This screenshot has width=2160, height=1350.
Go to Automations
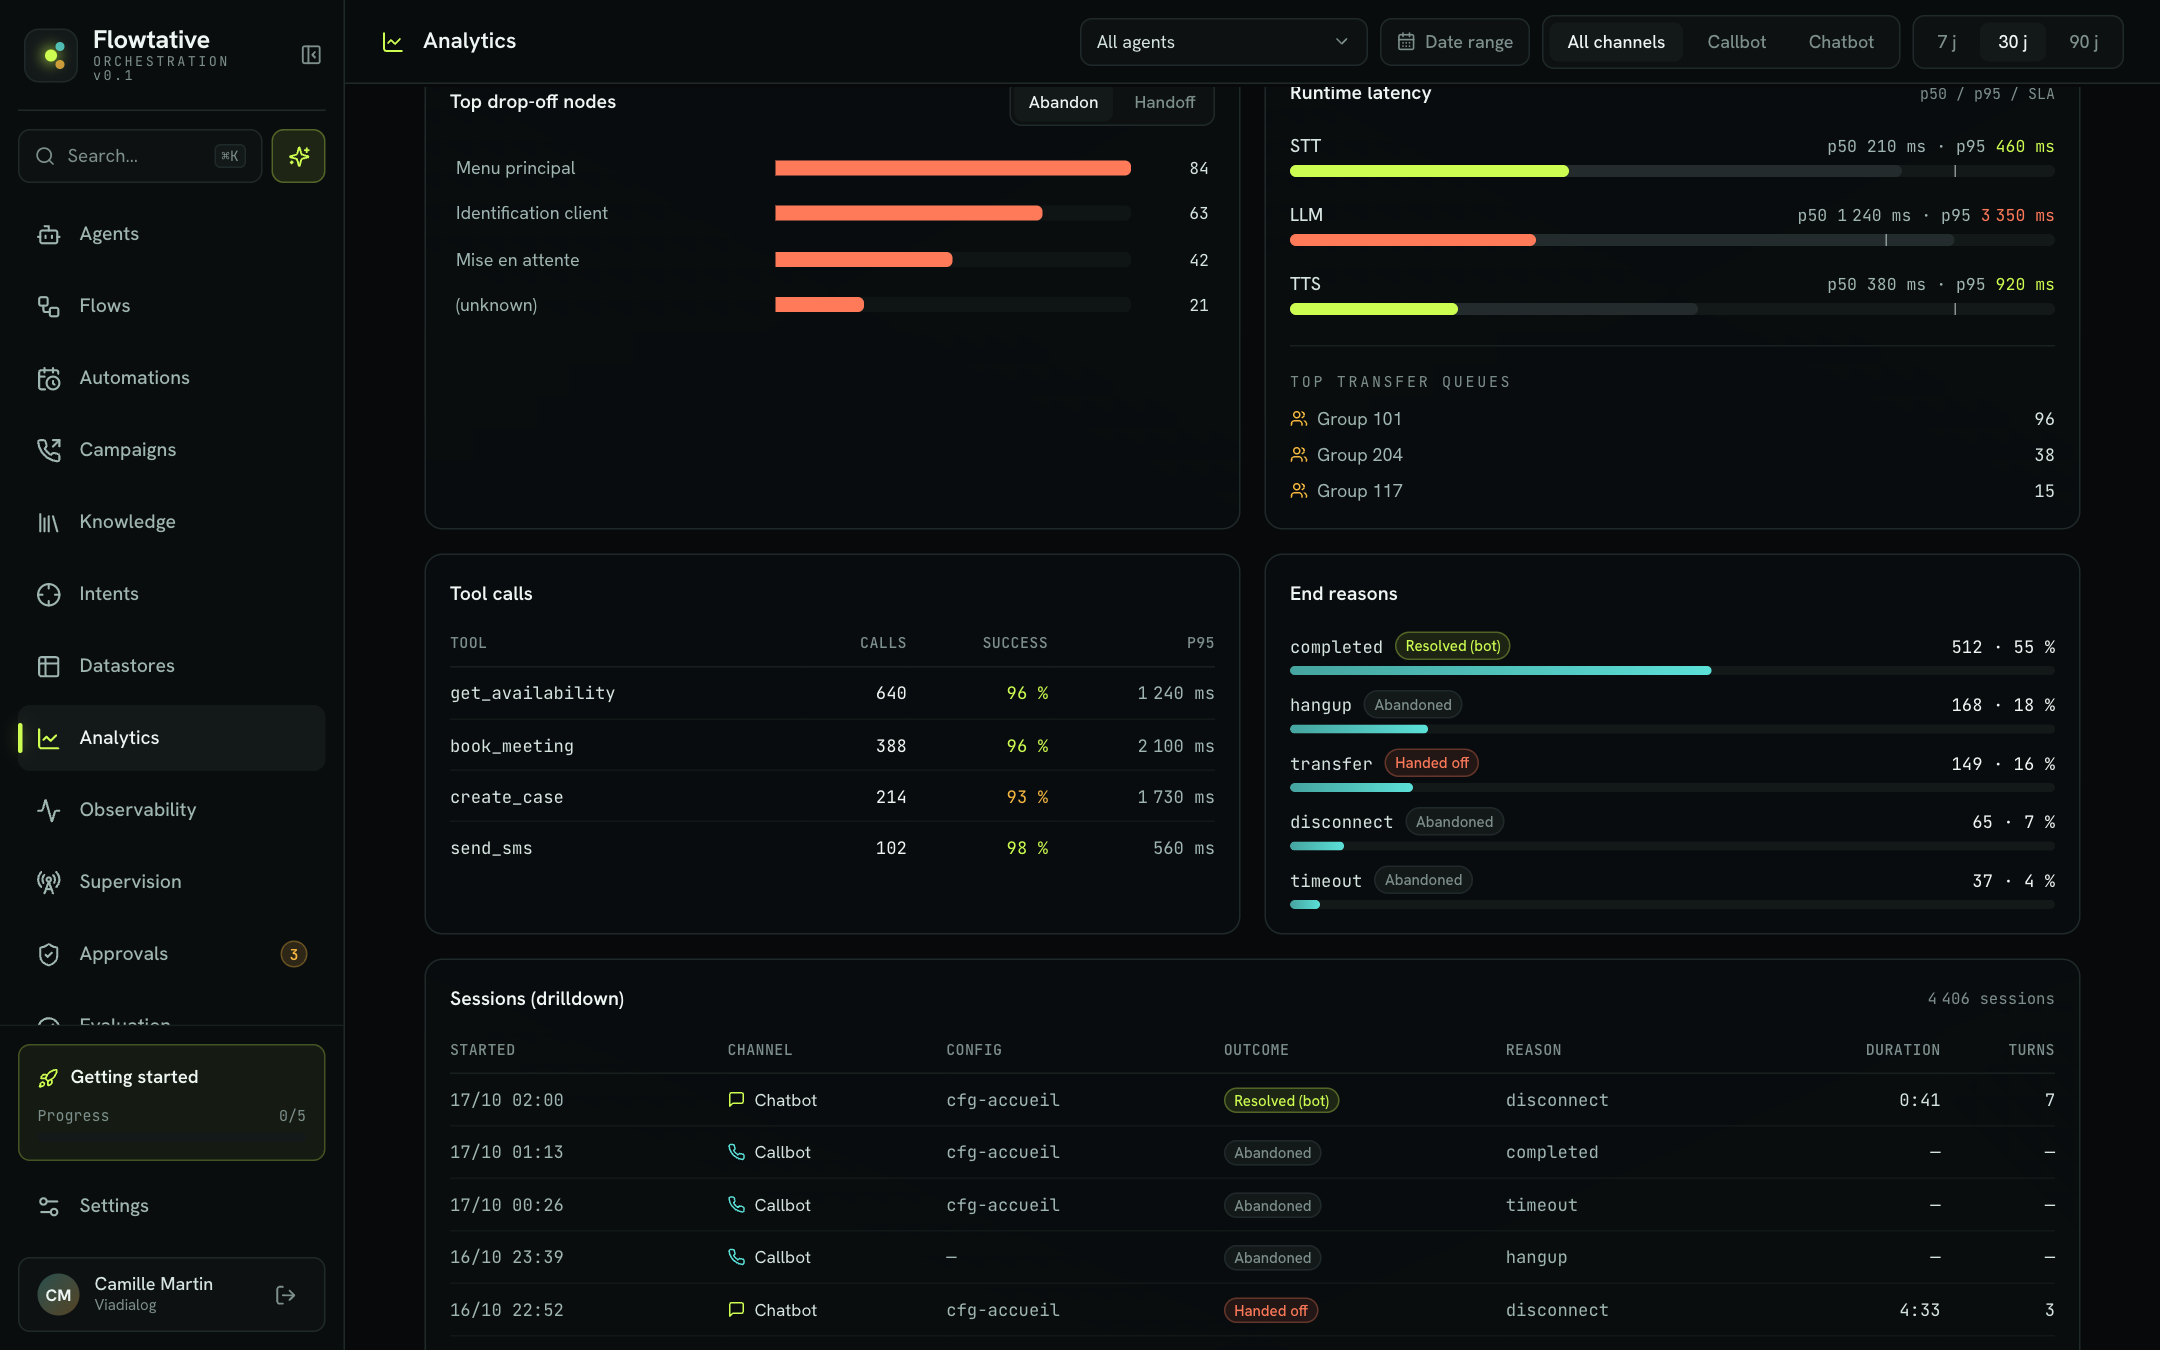pos(171,378)
